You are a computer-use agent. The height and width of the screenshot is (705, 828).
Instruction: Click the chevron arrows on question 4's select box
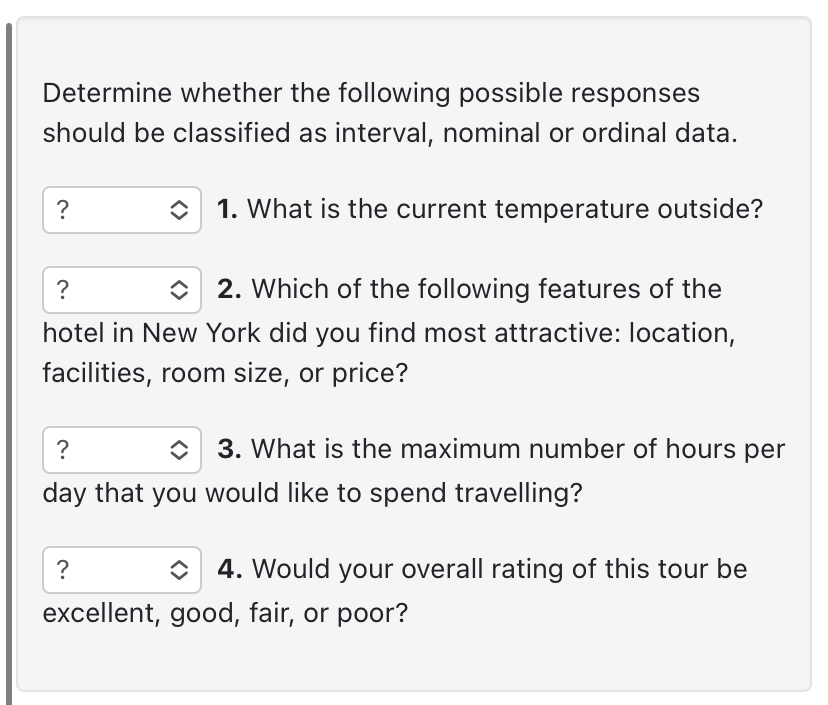178,570
